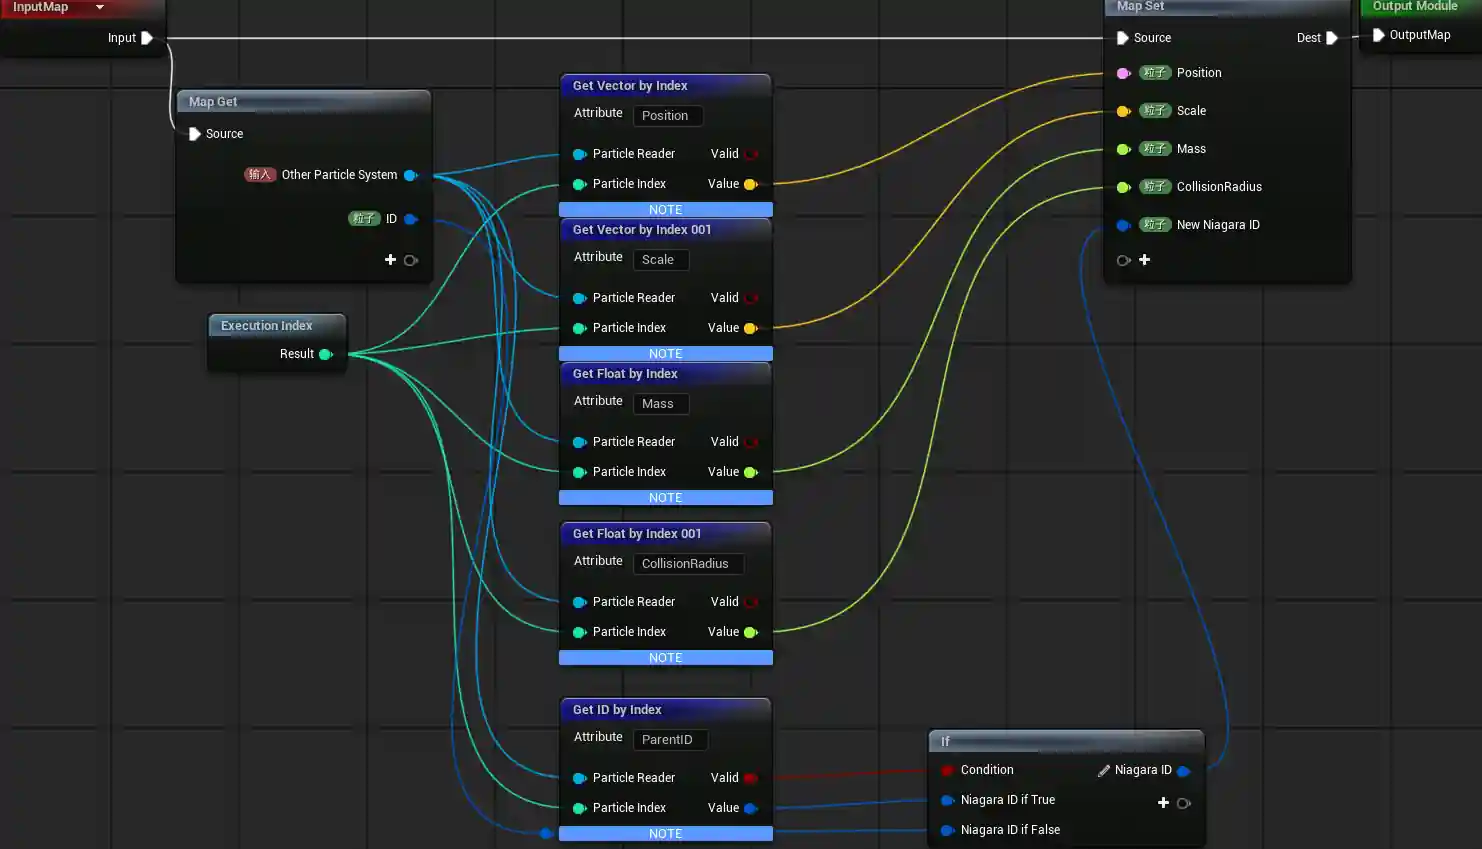Click the Execution Index Result output pin
Viewport: 1482px width, 849px height.
(325, 354)
